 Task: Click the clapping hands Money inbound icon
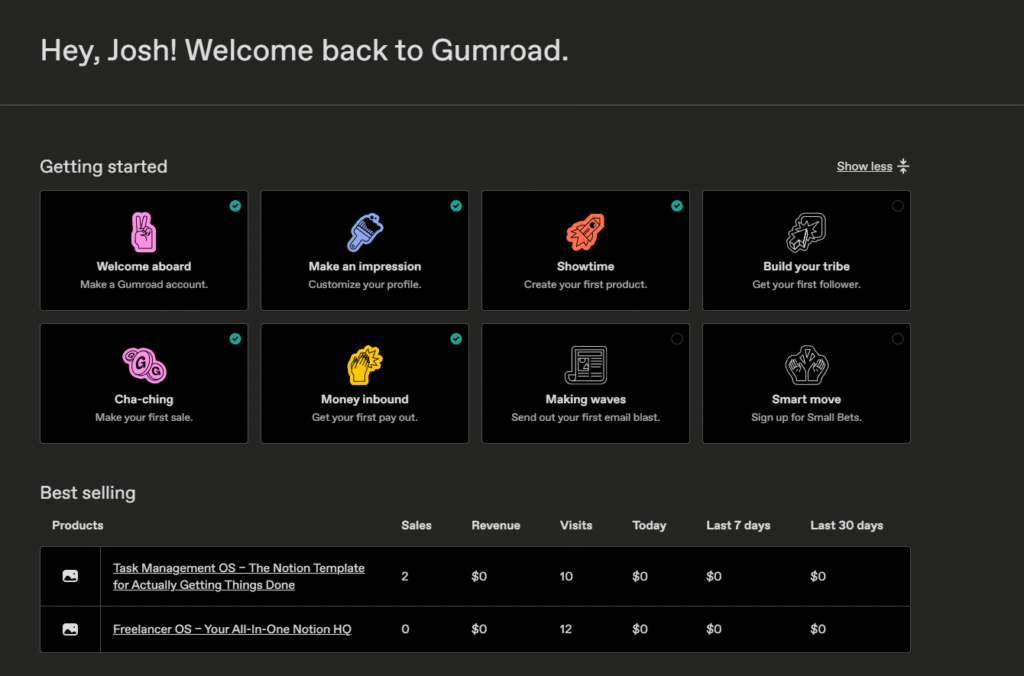[x=364, y=364]
